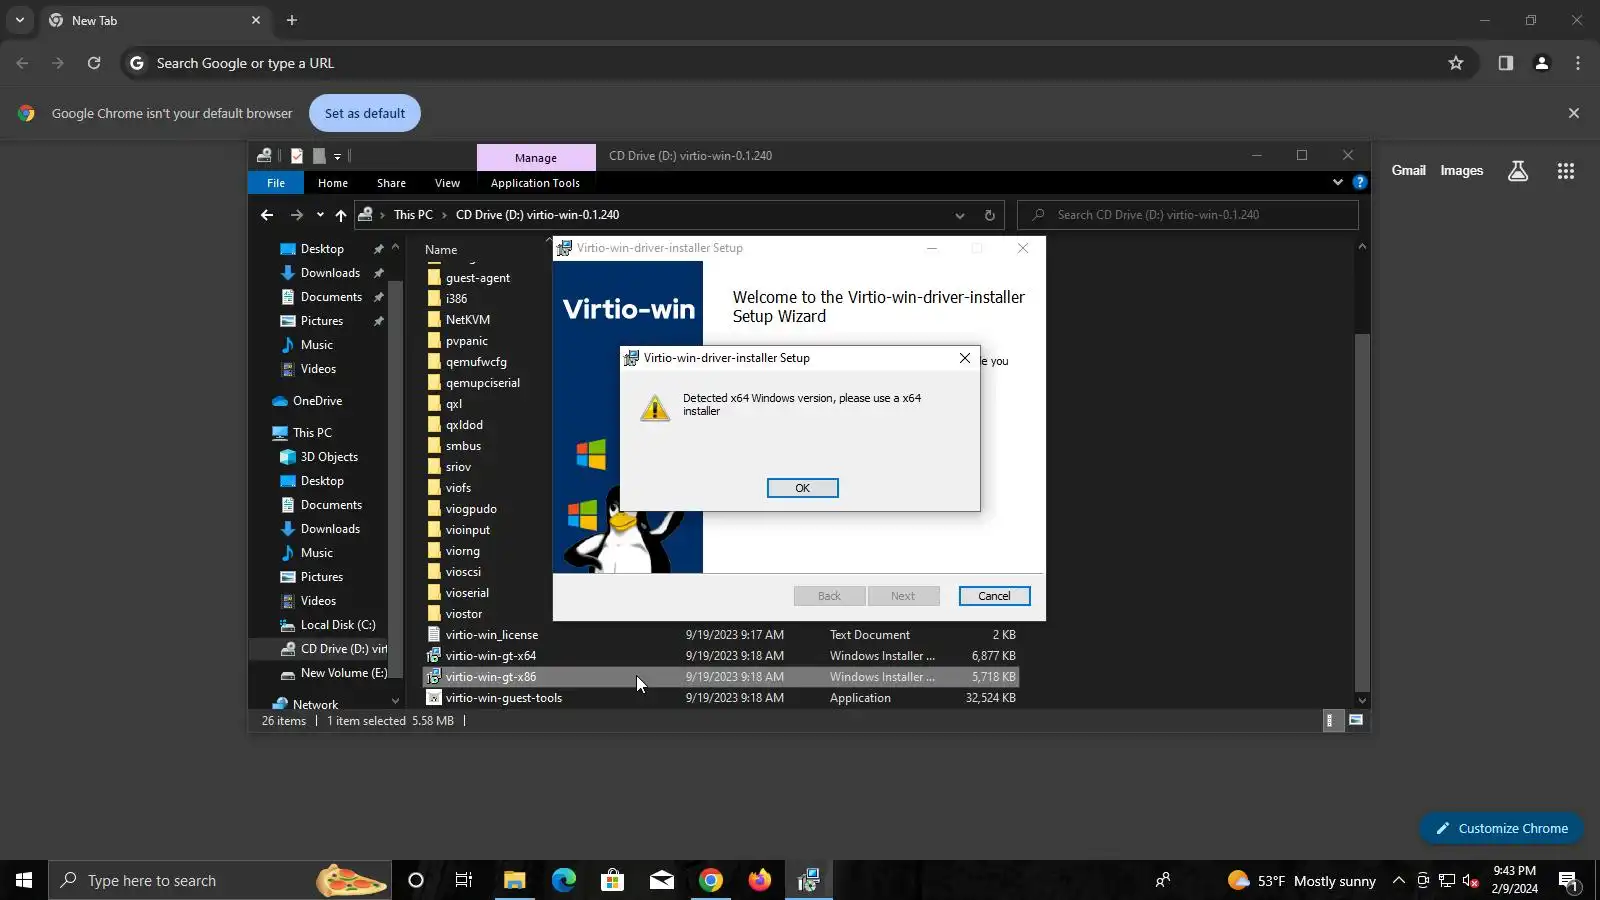1600x900 pixels.
Task: Open the Chrome three-dot menu
Action: click(1578, 63)
